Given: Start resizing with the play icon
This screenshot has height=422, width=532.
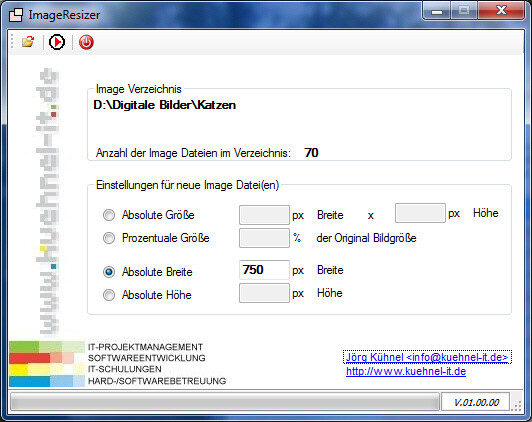Looking at the screenshot, I should tap(57, 42).
